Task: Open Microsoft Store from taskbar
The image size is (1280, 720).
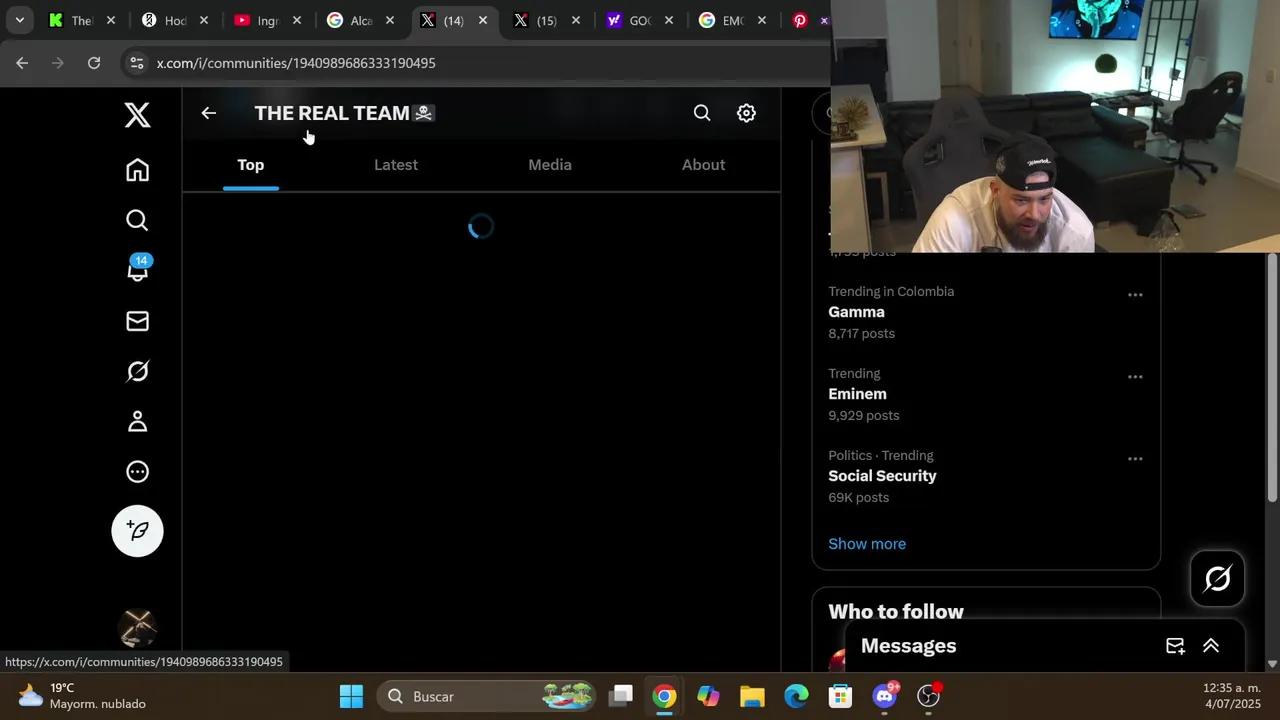Action: click(840, 696)
